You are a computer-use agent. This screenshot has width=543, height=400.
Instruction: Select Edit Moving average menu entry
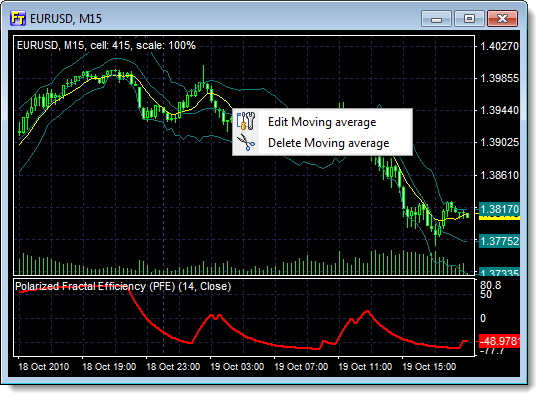(x=322, y=122)
